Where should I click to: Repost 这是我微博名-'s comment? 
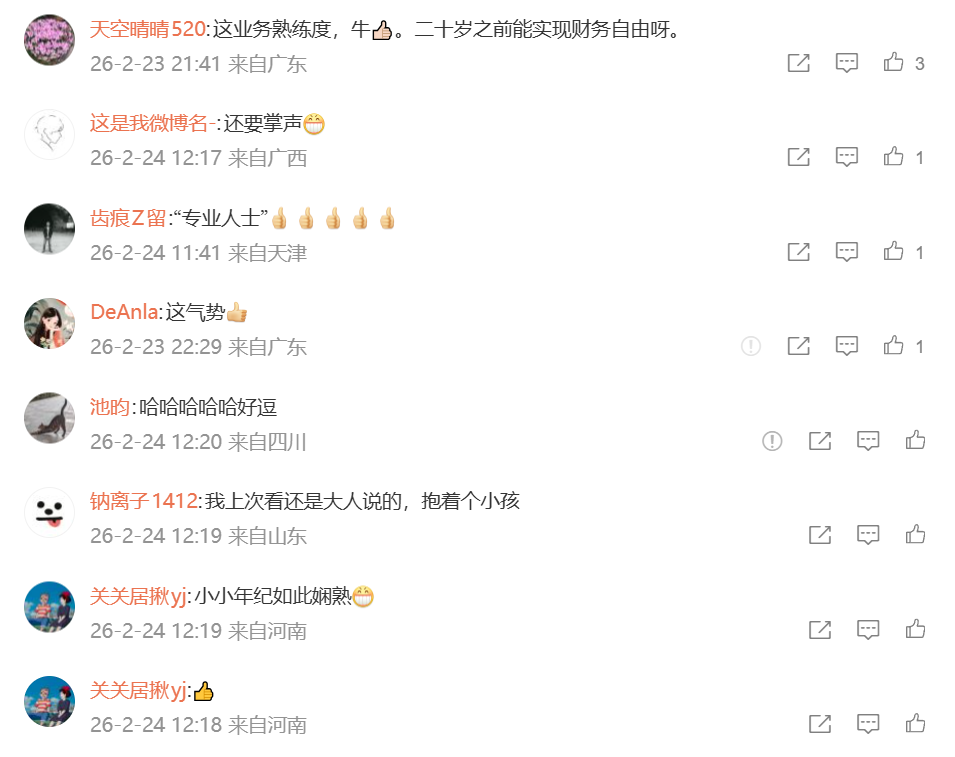click(x=798, y=157)
